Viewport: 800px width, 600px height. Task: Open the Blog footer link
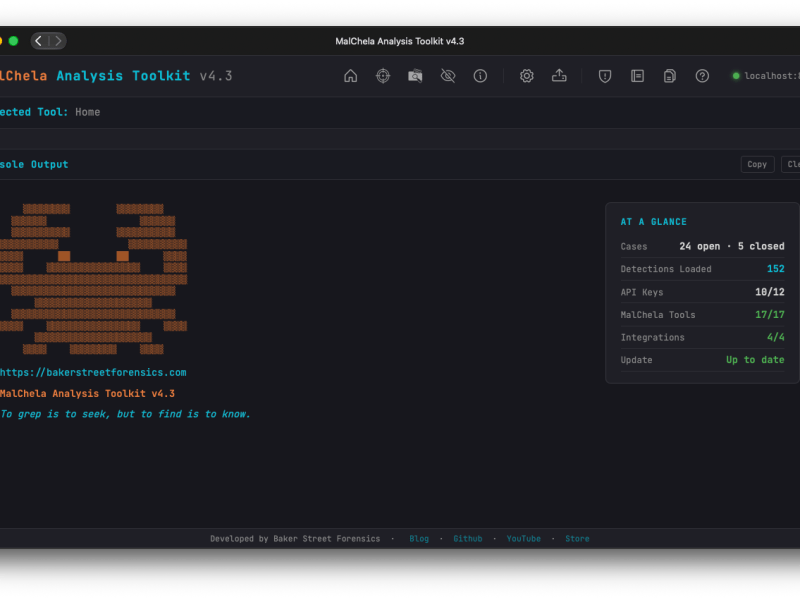[419, 539]
